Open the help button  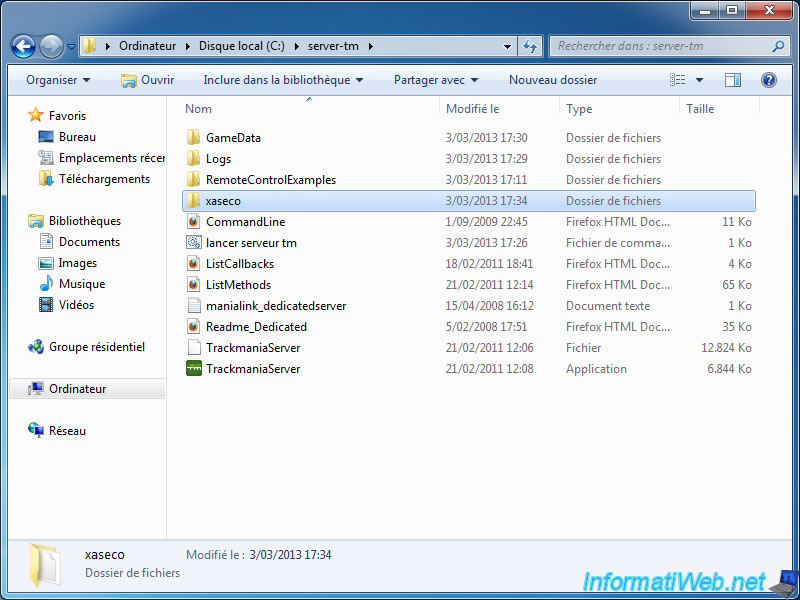(768, 80)
